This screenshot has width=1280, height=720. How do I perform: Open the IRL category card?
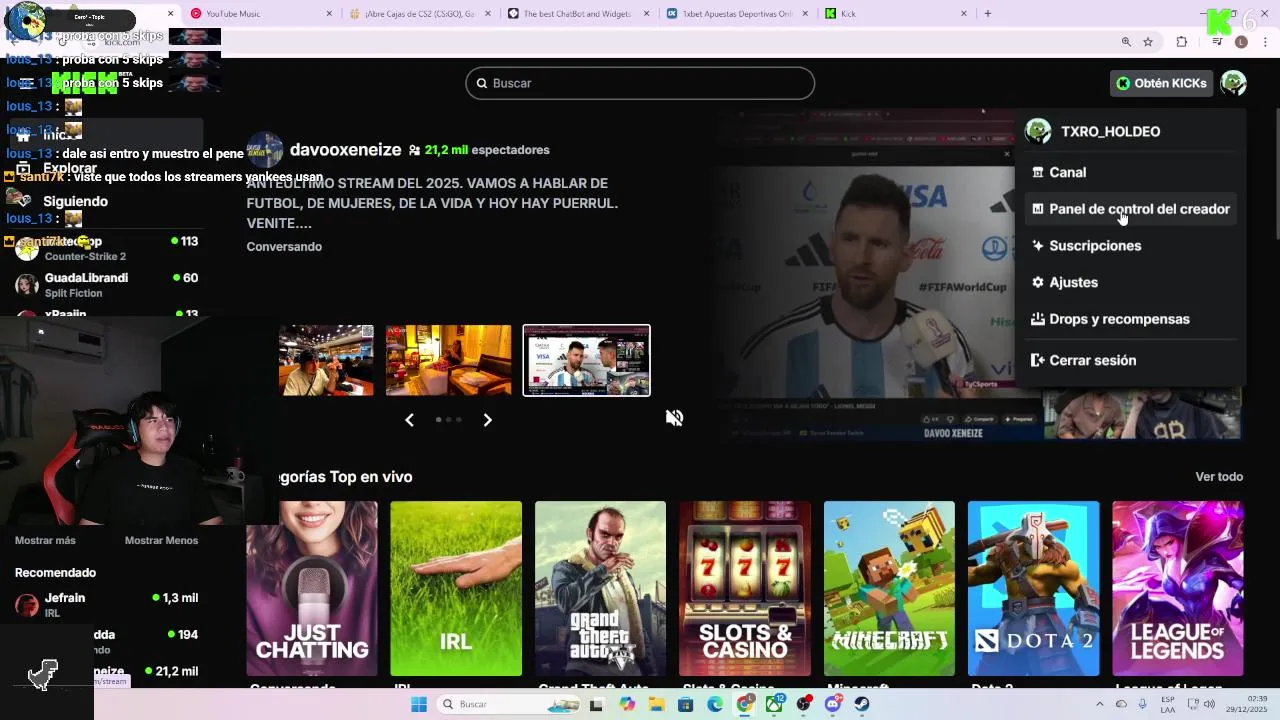(456, 588)
